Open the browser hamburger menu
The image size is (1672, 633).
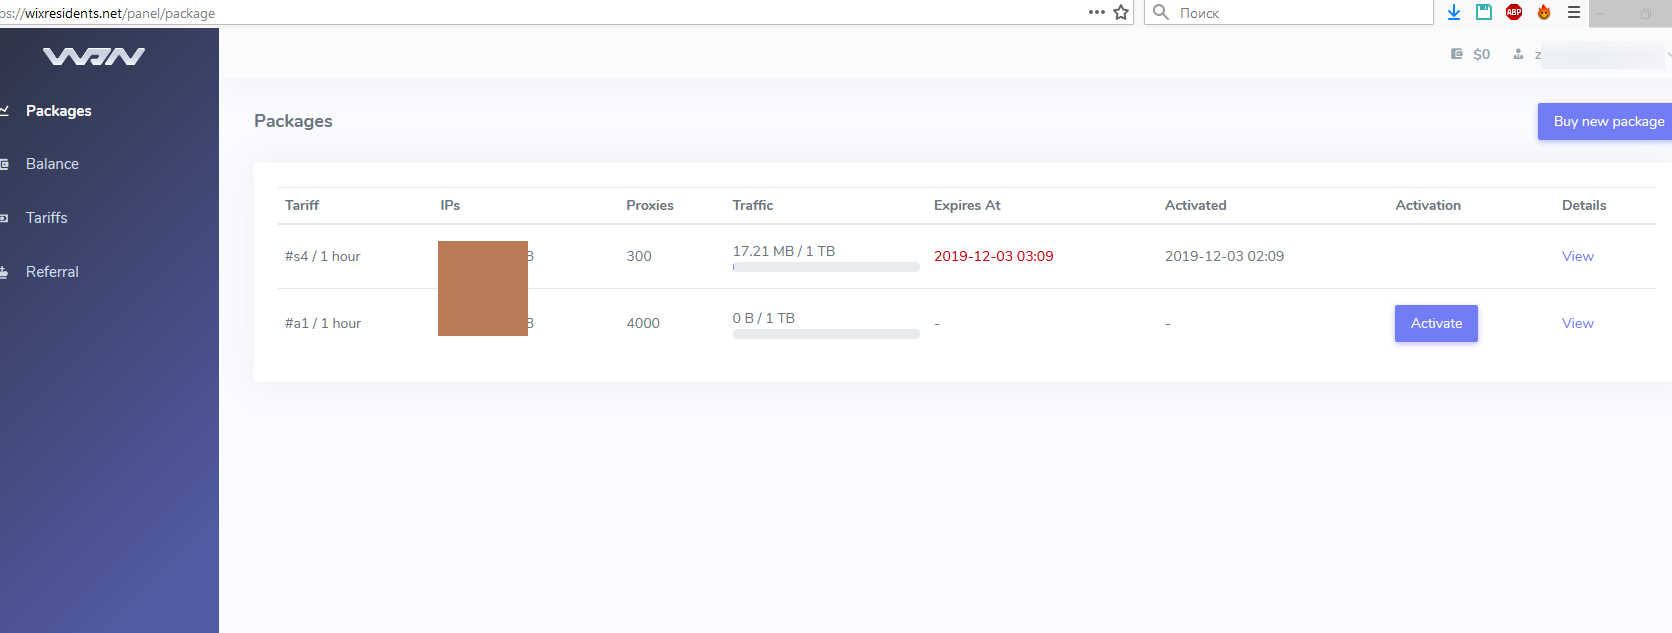point(1574,12)
